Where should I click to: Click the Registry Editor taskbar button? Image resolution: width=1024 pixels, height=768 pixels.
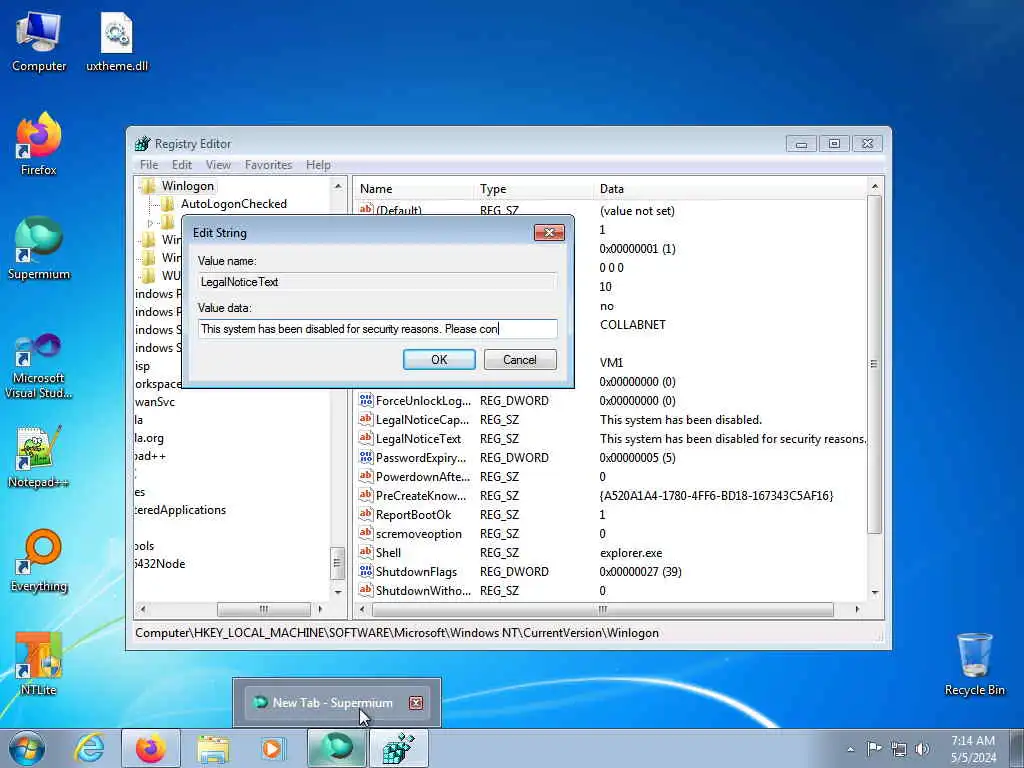pos(399,748)
